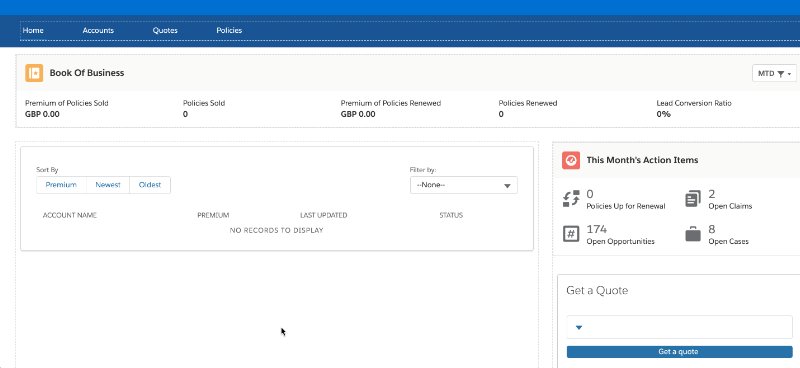The image size is (800, 368).
Task: Click the This Month's Action Items icon
Action: 571,160
